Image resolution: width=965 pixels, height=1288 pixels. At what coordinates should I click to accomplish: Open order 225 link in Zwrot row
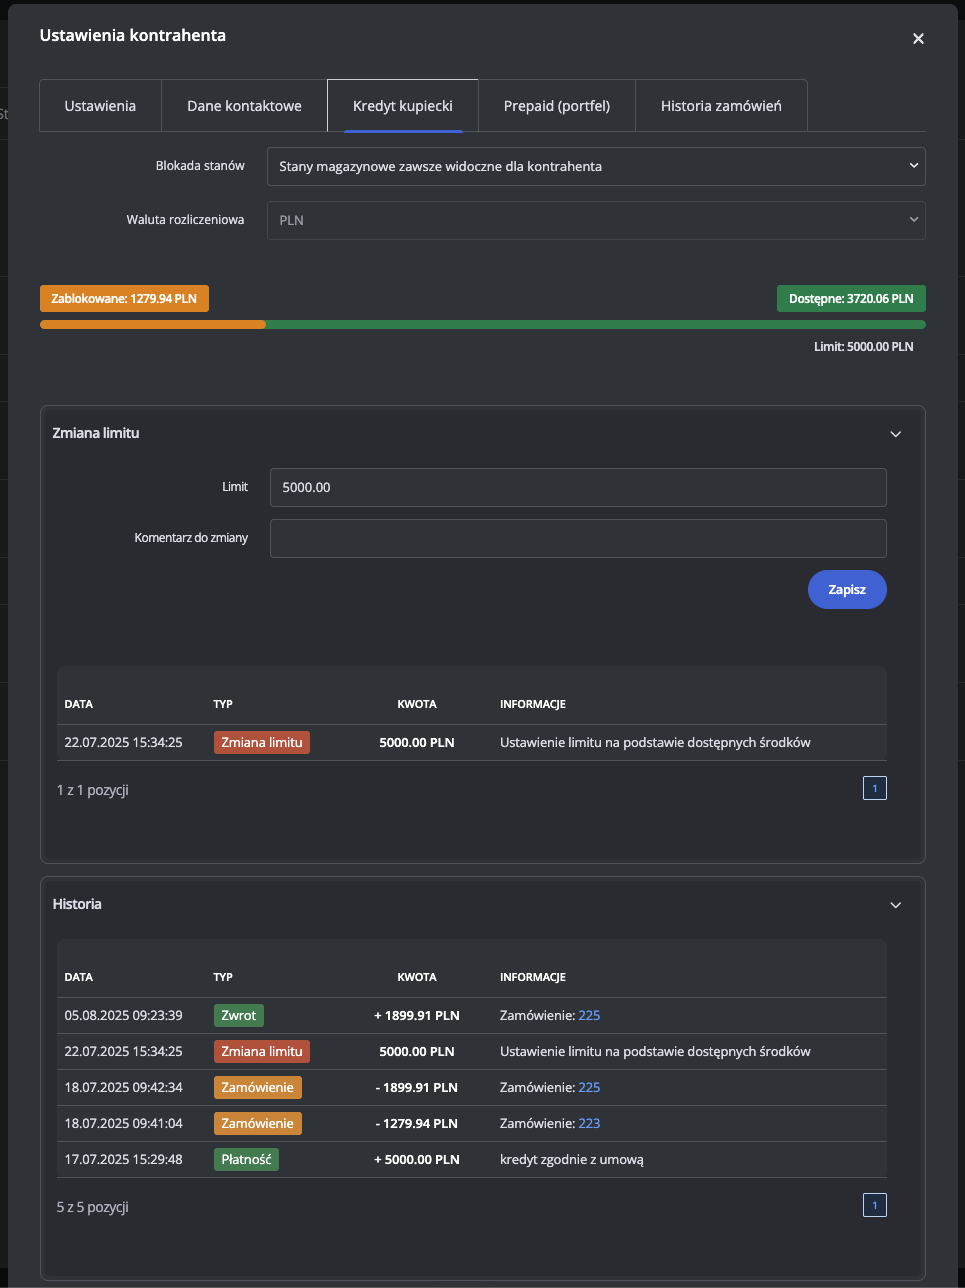(x=589, y=1016)
